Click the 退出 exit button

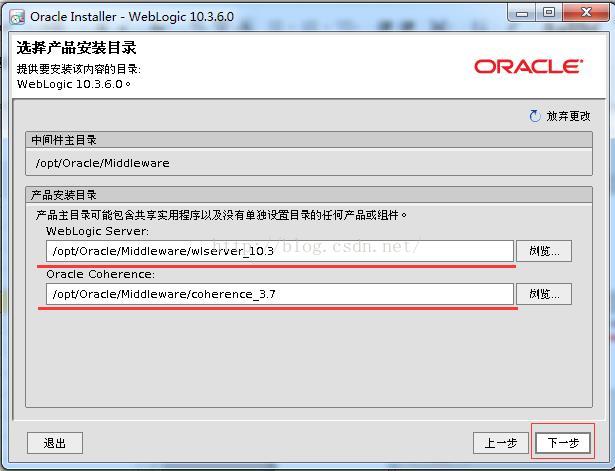55,443
